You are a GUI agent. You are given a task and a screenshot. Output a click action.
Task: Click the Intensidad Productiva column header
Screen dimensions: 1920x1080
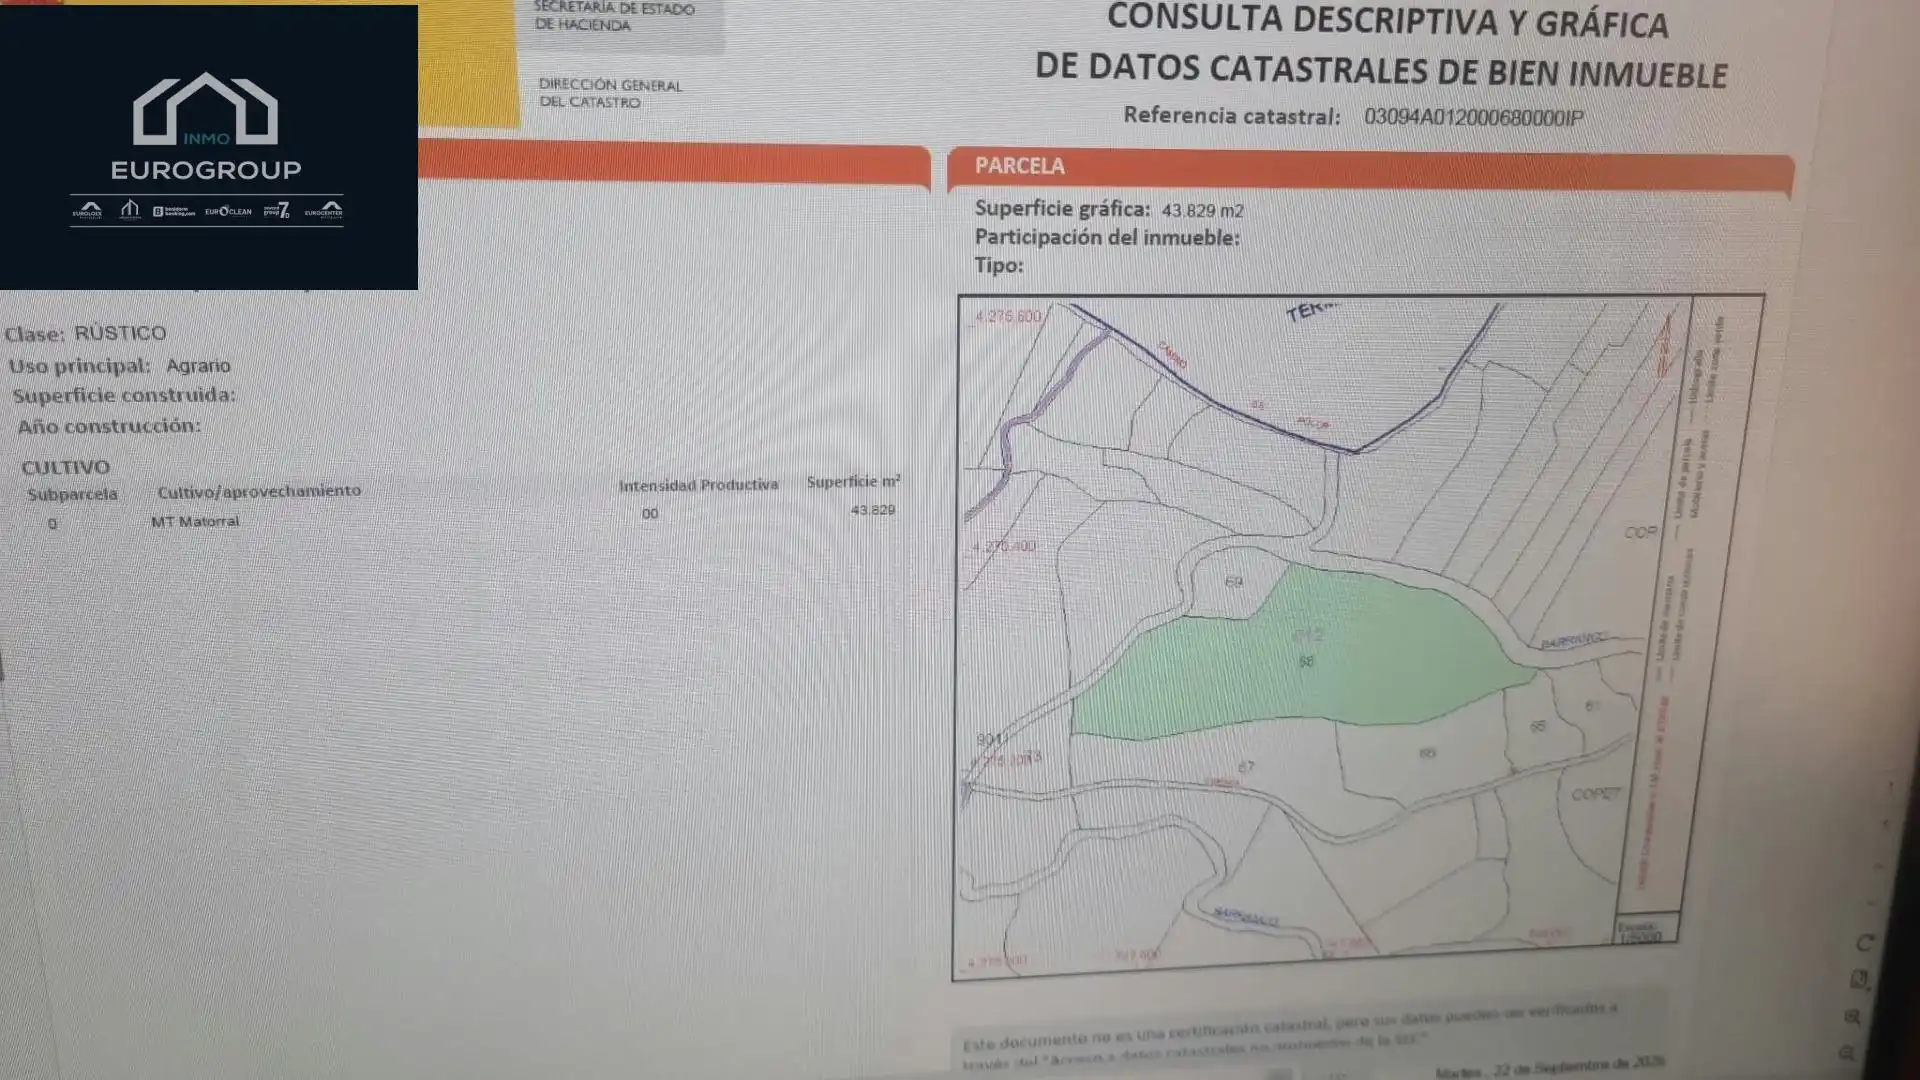[x=698, y=485]
